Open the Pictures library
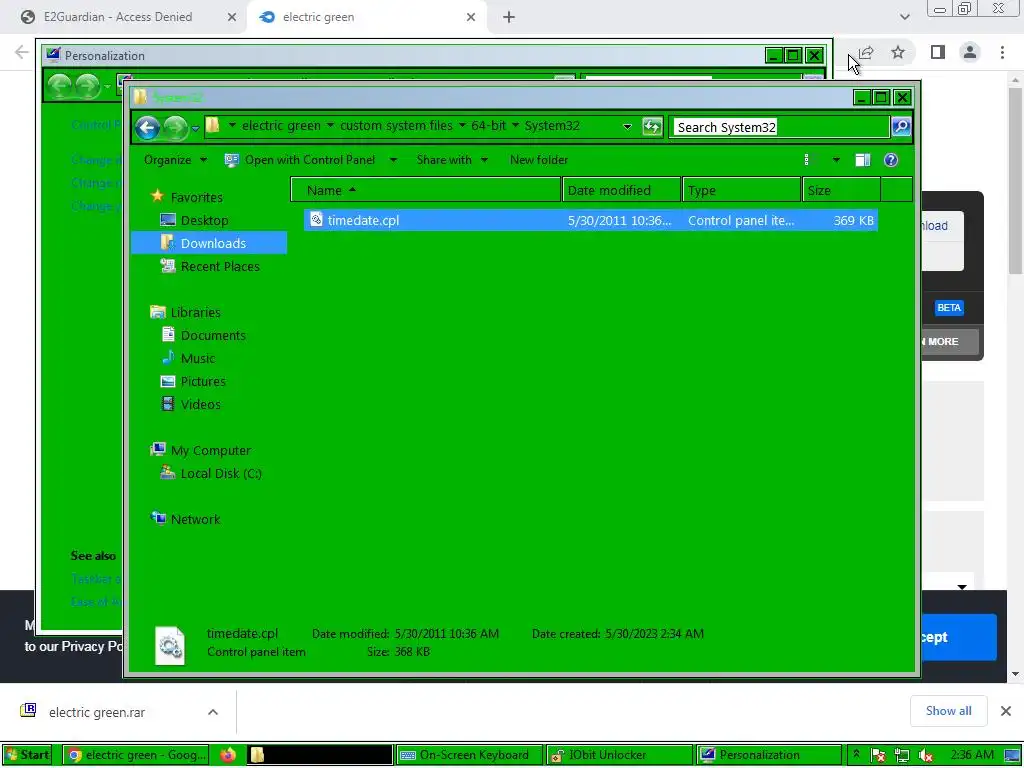The image size is (1024, 768). tap(203, 381)
